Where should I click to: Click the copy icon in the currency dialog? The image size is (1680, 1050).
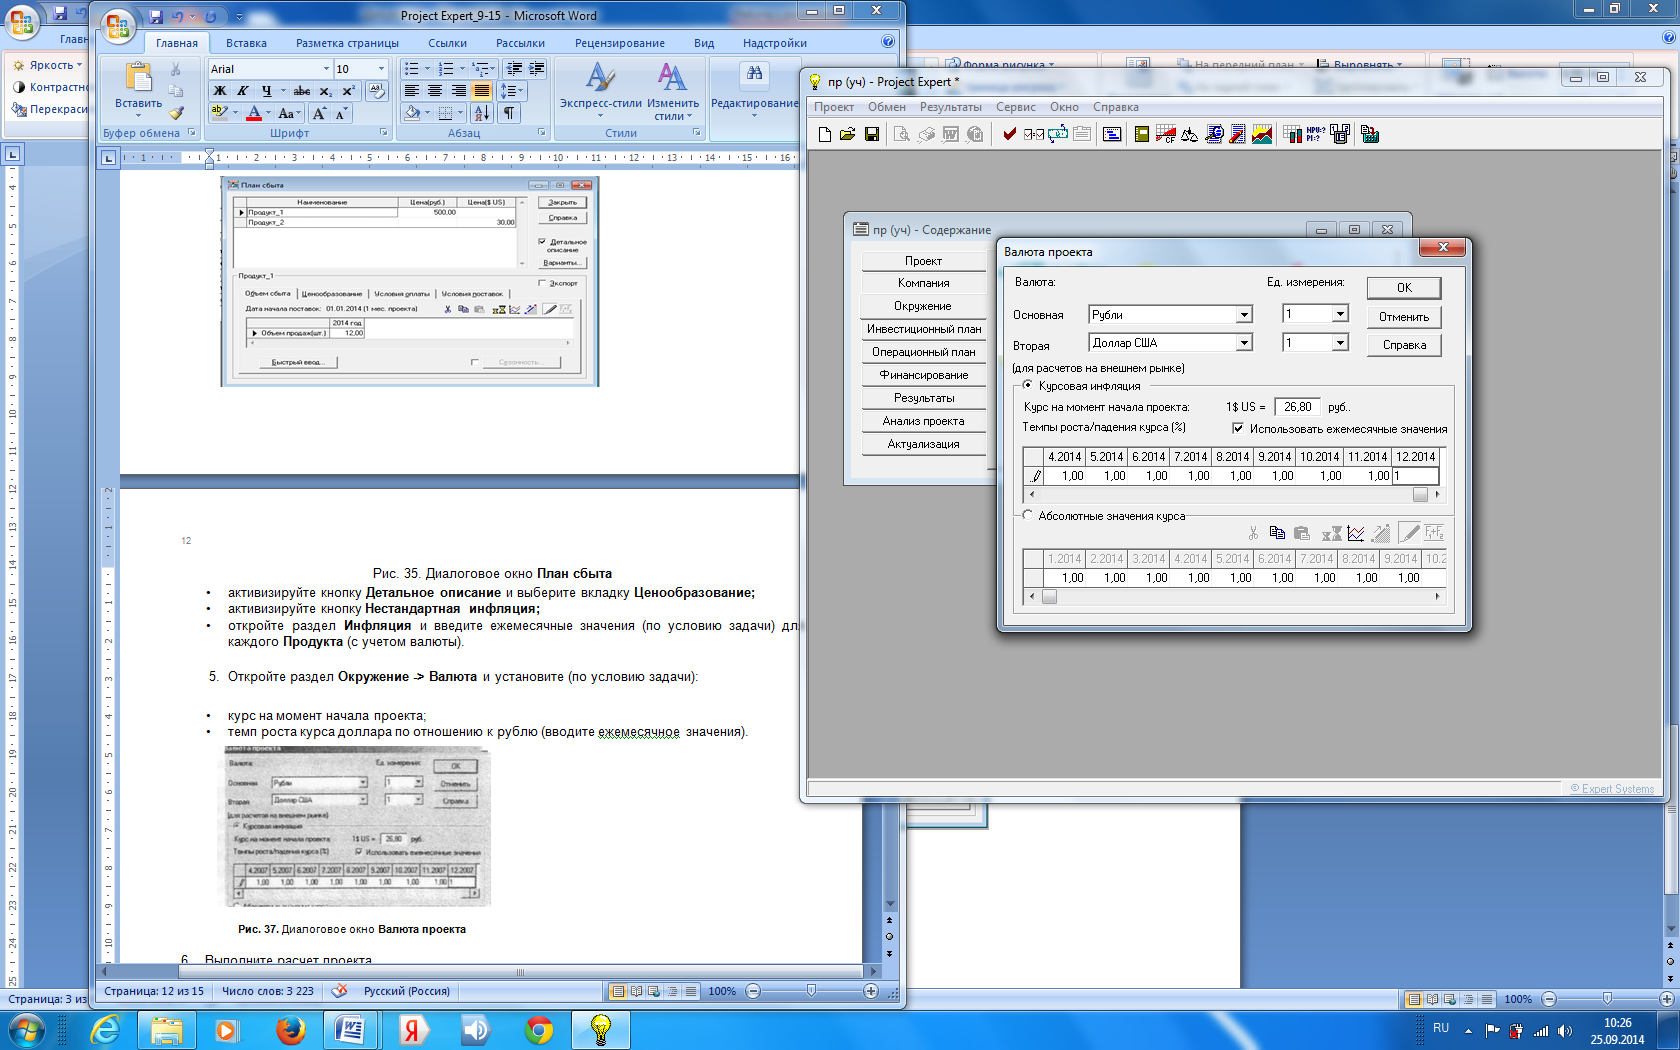1277,533
